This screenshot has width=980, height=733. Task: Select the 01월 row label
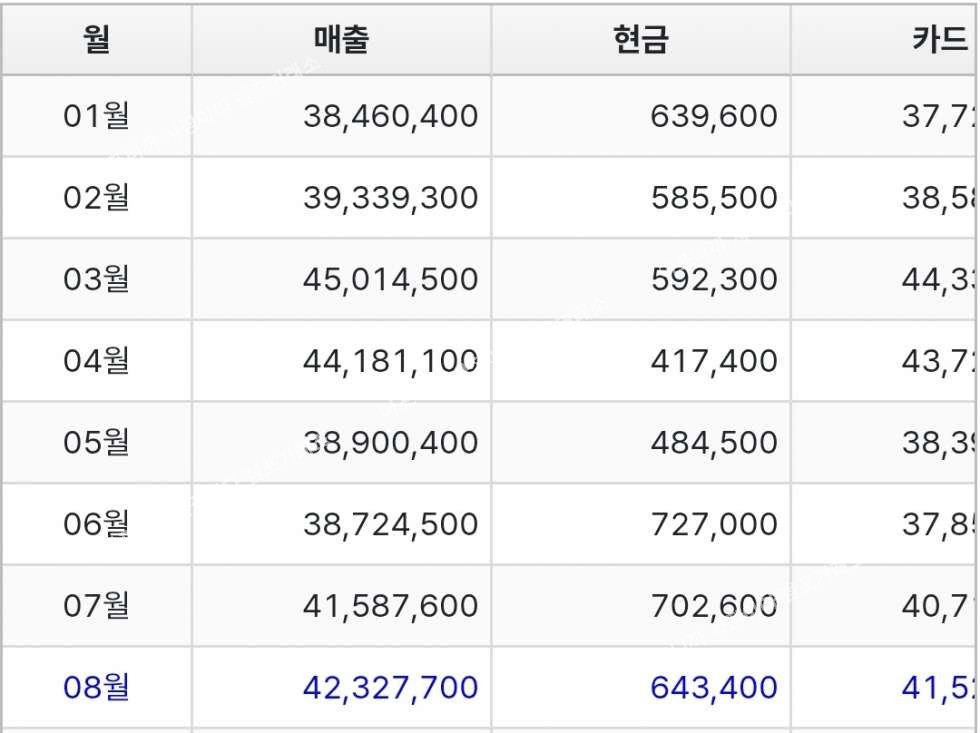pyautogui.click(x=97, y=116)
